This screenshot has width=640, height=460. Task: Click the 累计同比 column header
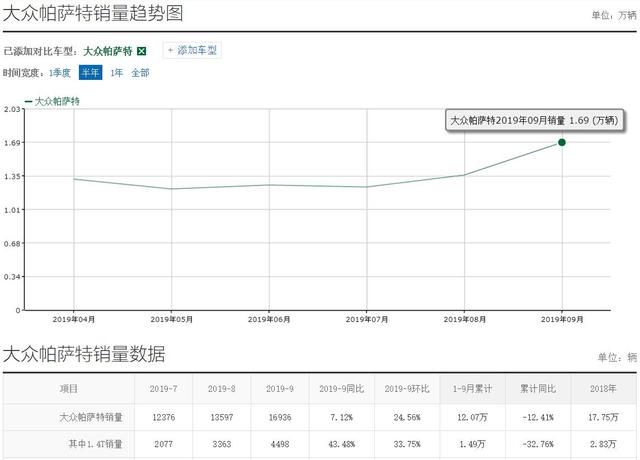(538, 389)
